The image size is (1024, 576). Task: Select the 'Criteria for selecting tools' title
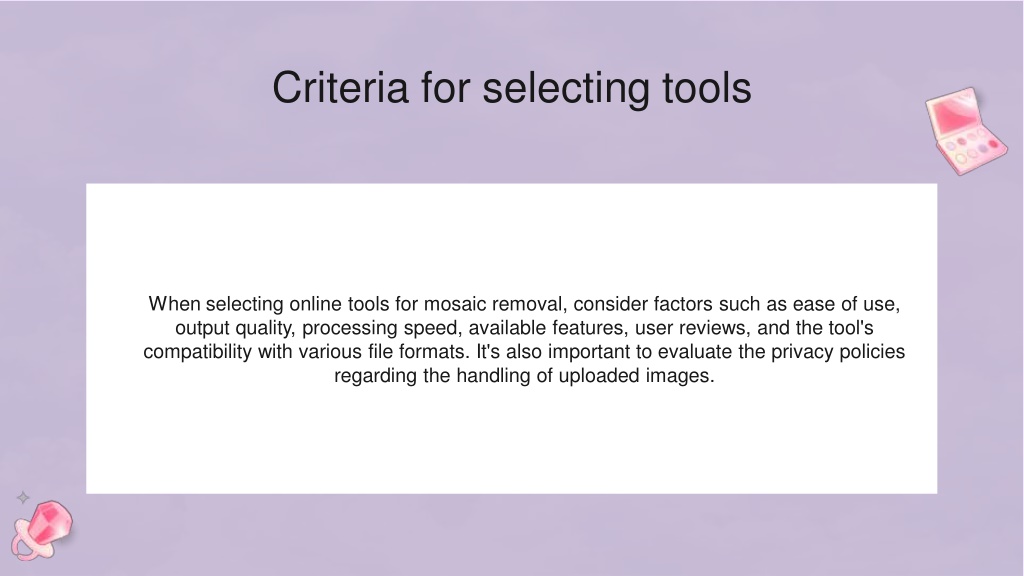tap(512, 88)
